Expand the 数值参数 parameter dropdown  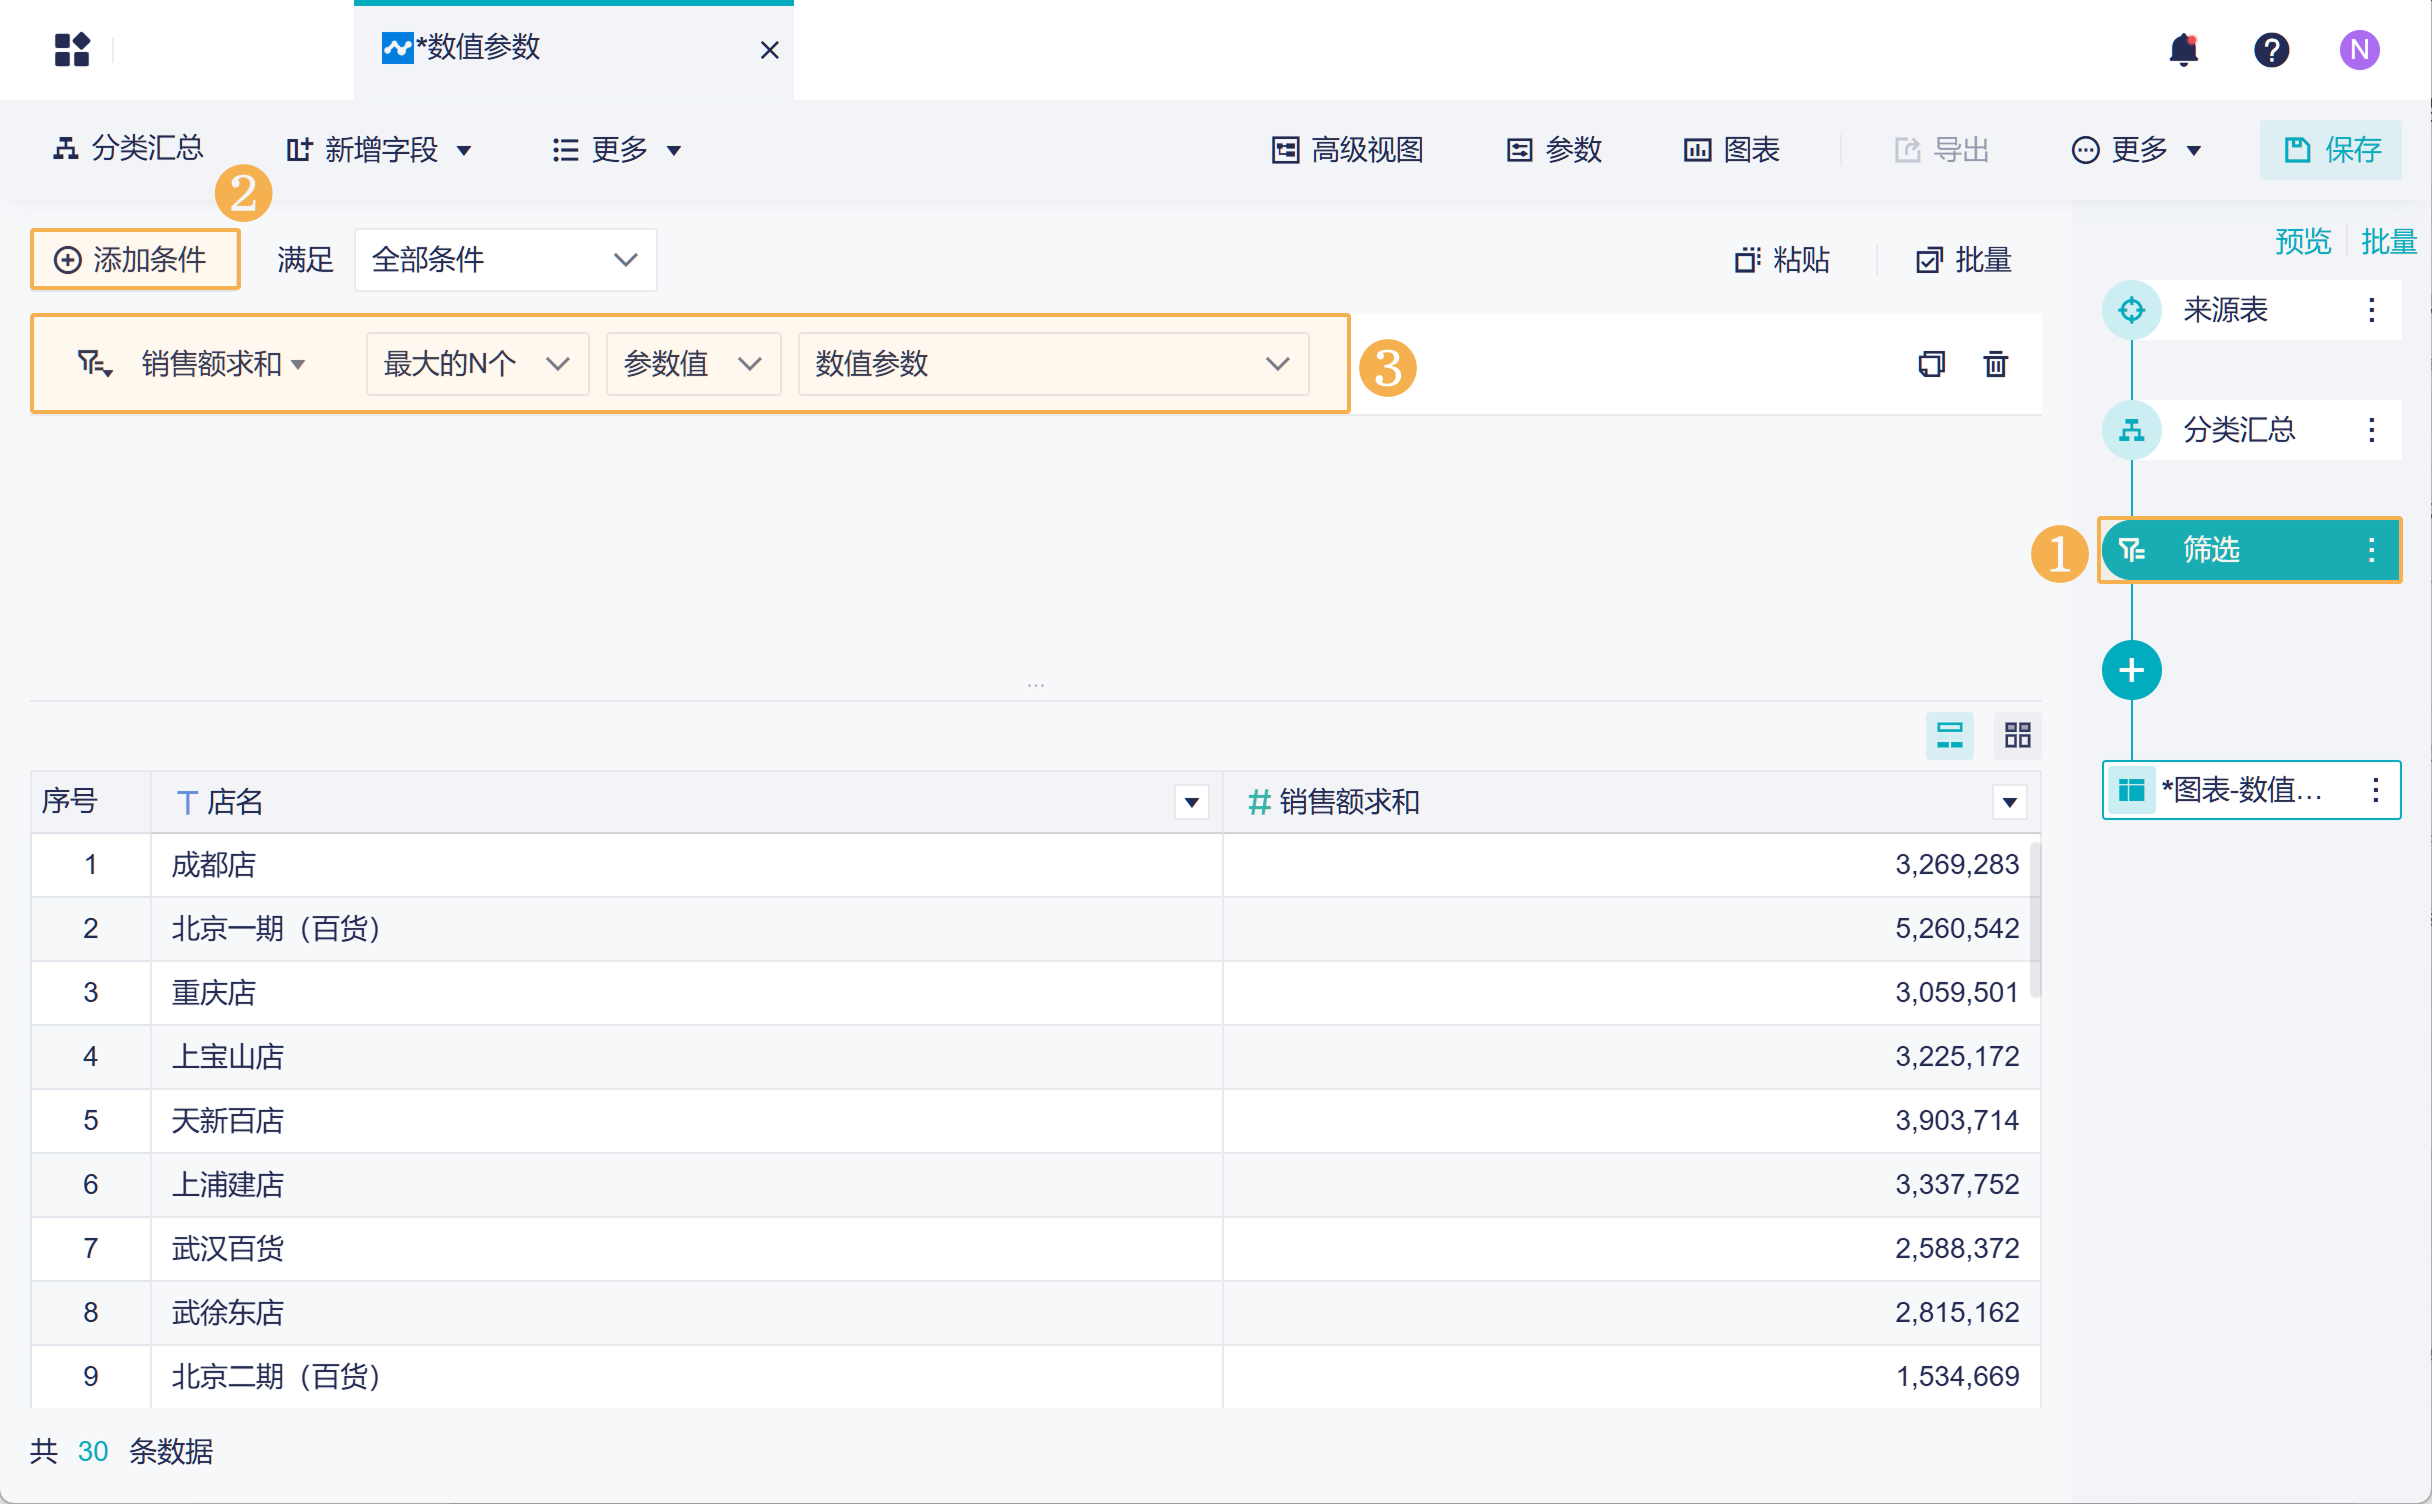coord(1052,364)
